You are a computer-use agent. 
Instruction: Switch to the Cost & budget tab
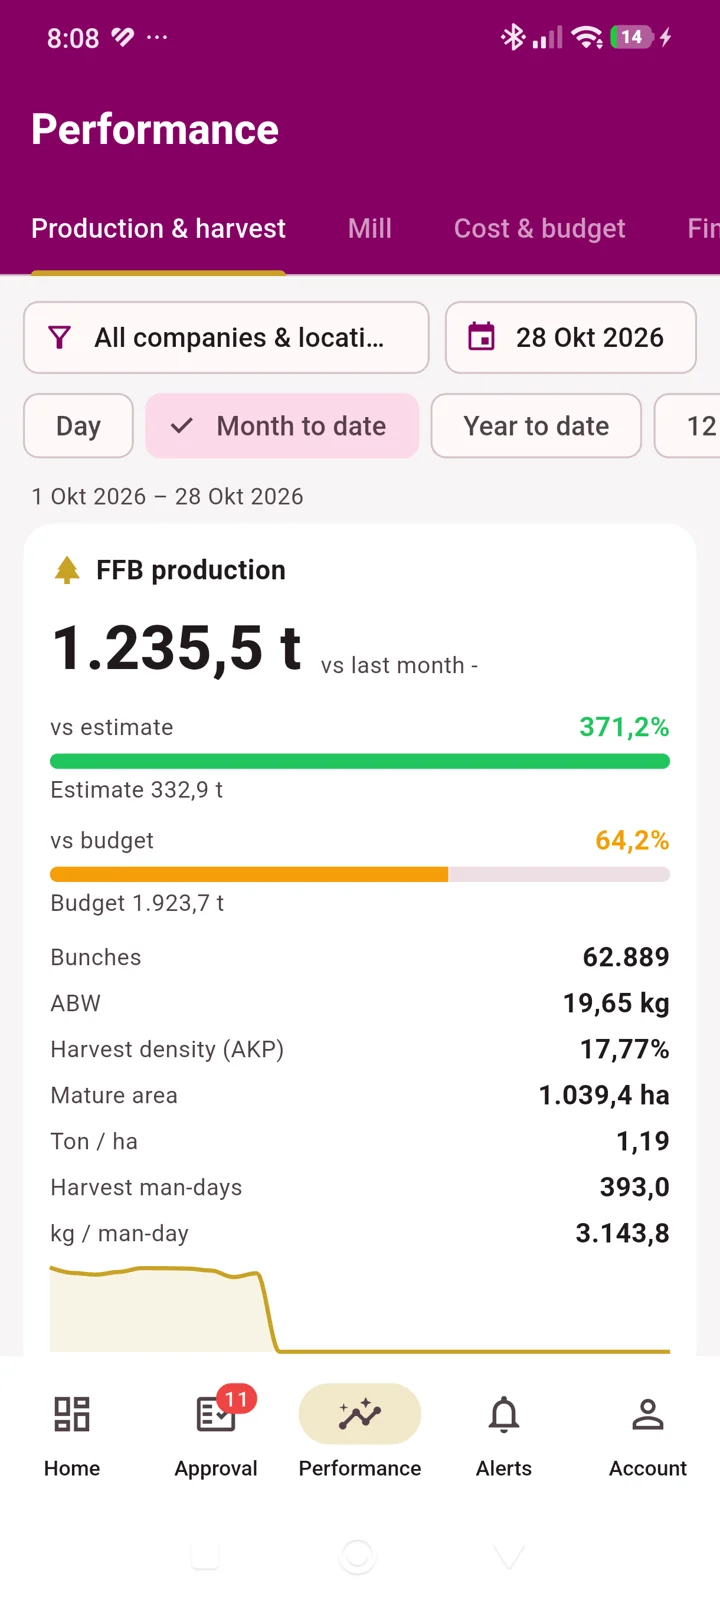pyautogui.click(x=540, y=229)
